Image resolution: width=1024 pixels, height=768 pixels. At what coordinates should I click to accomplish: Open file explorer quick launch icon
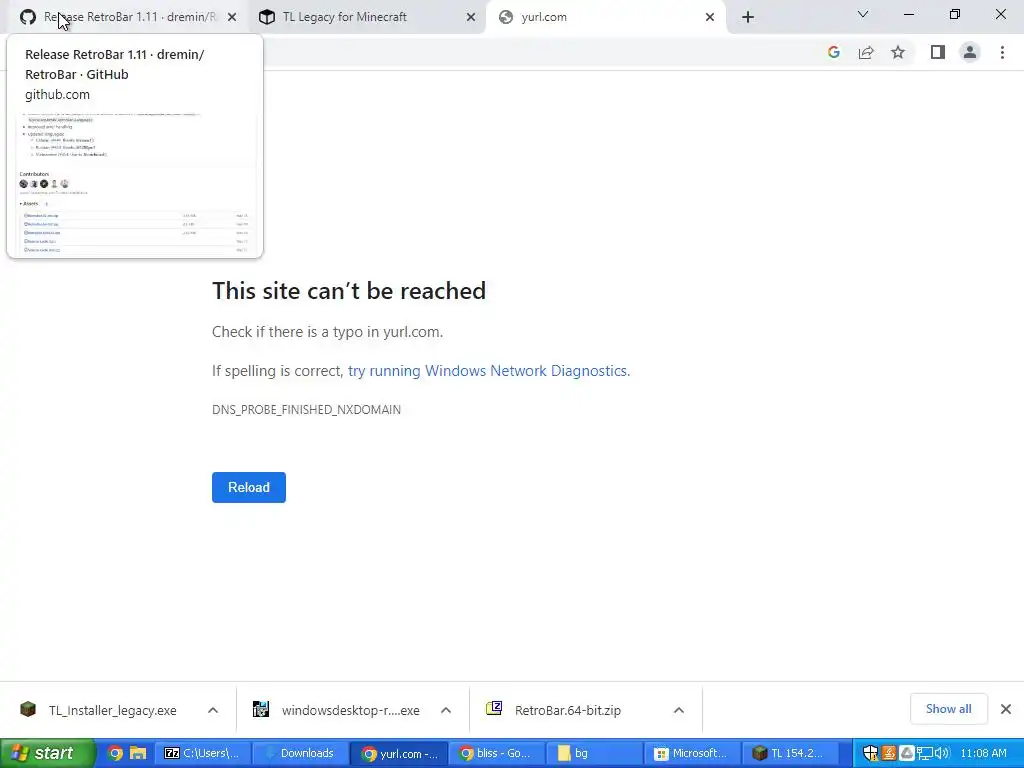click(x=138, y=753)
